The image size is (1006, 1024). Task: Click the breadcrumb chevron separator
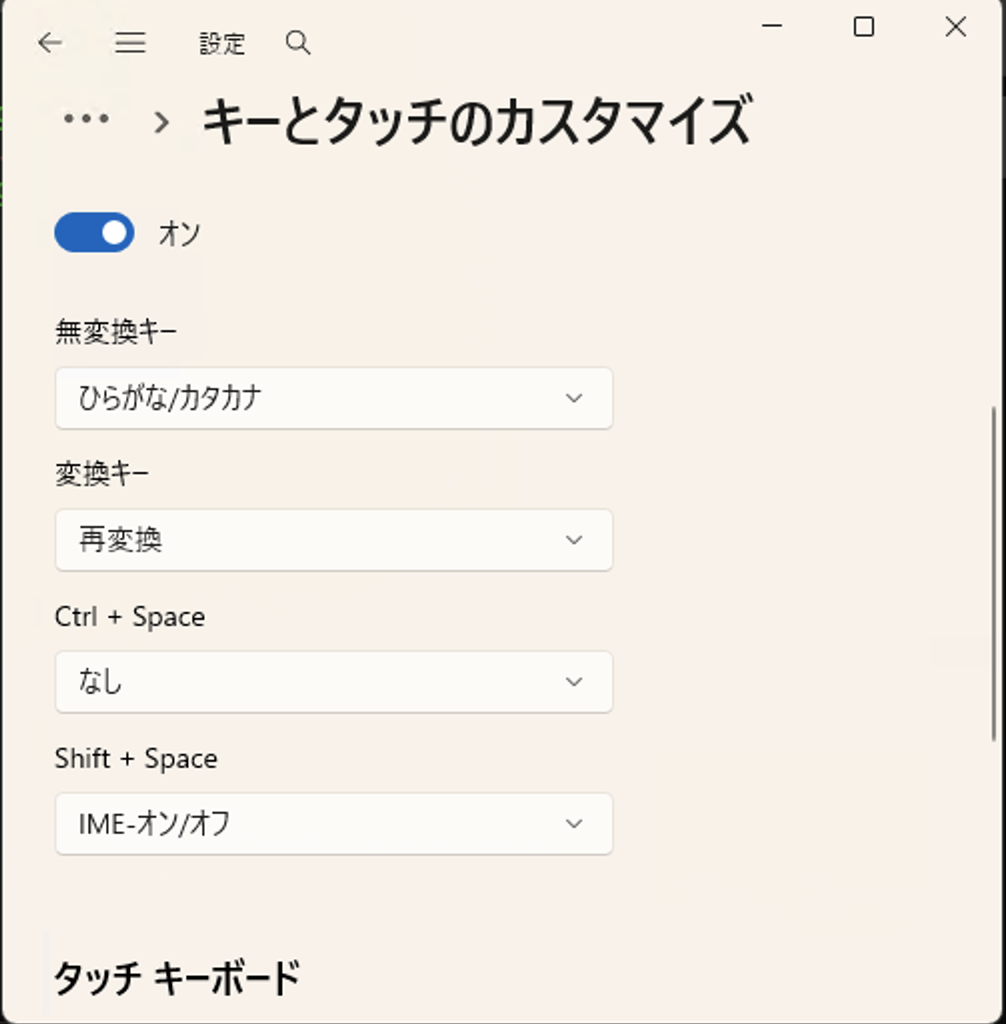(160, 122)
